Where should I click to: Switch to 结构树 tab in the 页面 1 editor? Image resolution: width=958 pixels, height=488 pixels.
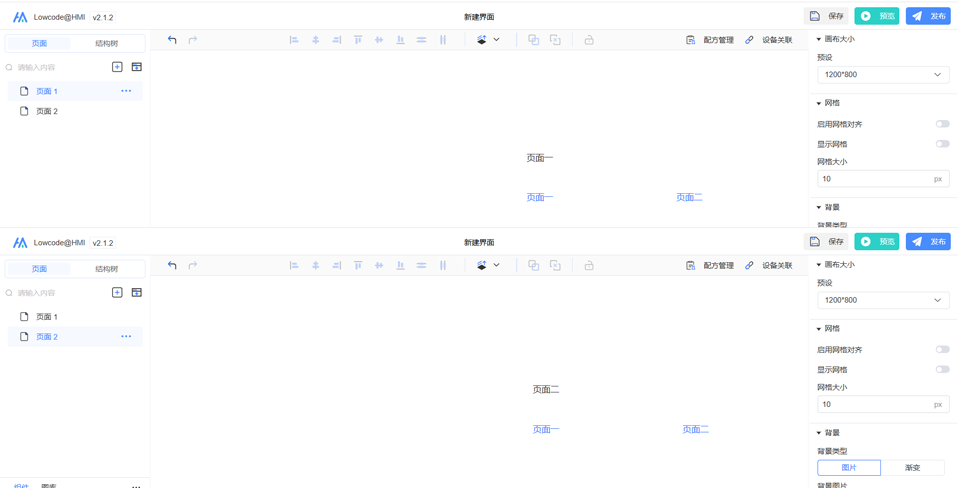pos(106,44)
